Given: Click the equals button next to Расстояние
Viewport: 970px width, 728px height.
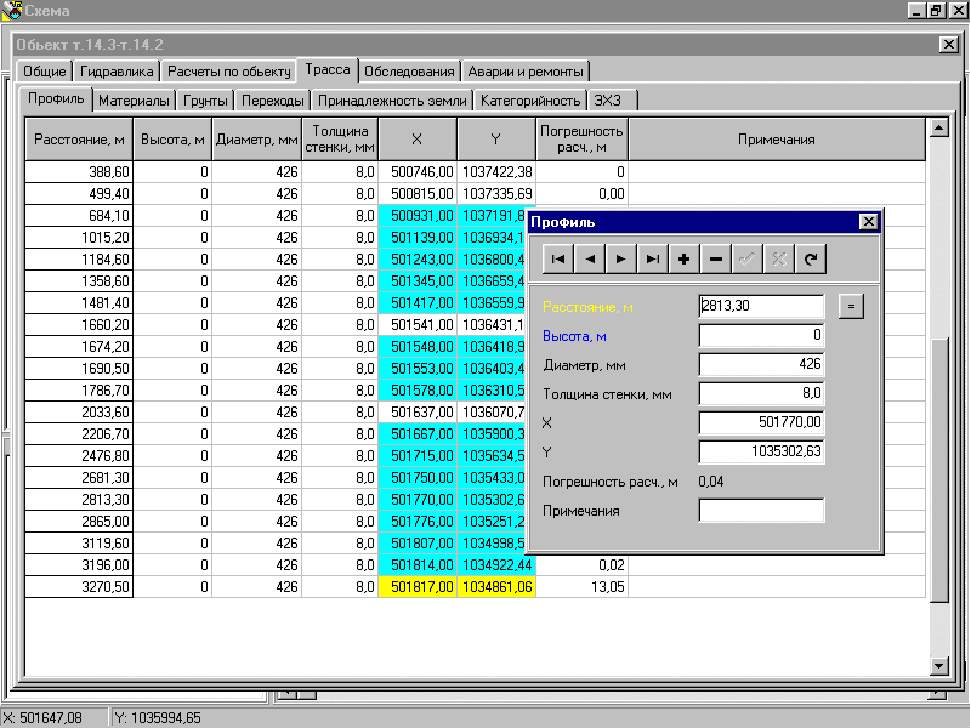Looking at the screenshot, I should [x=851, y=306].
